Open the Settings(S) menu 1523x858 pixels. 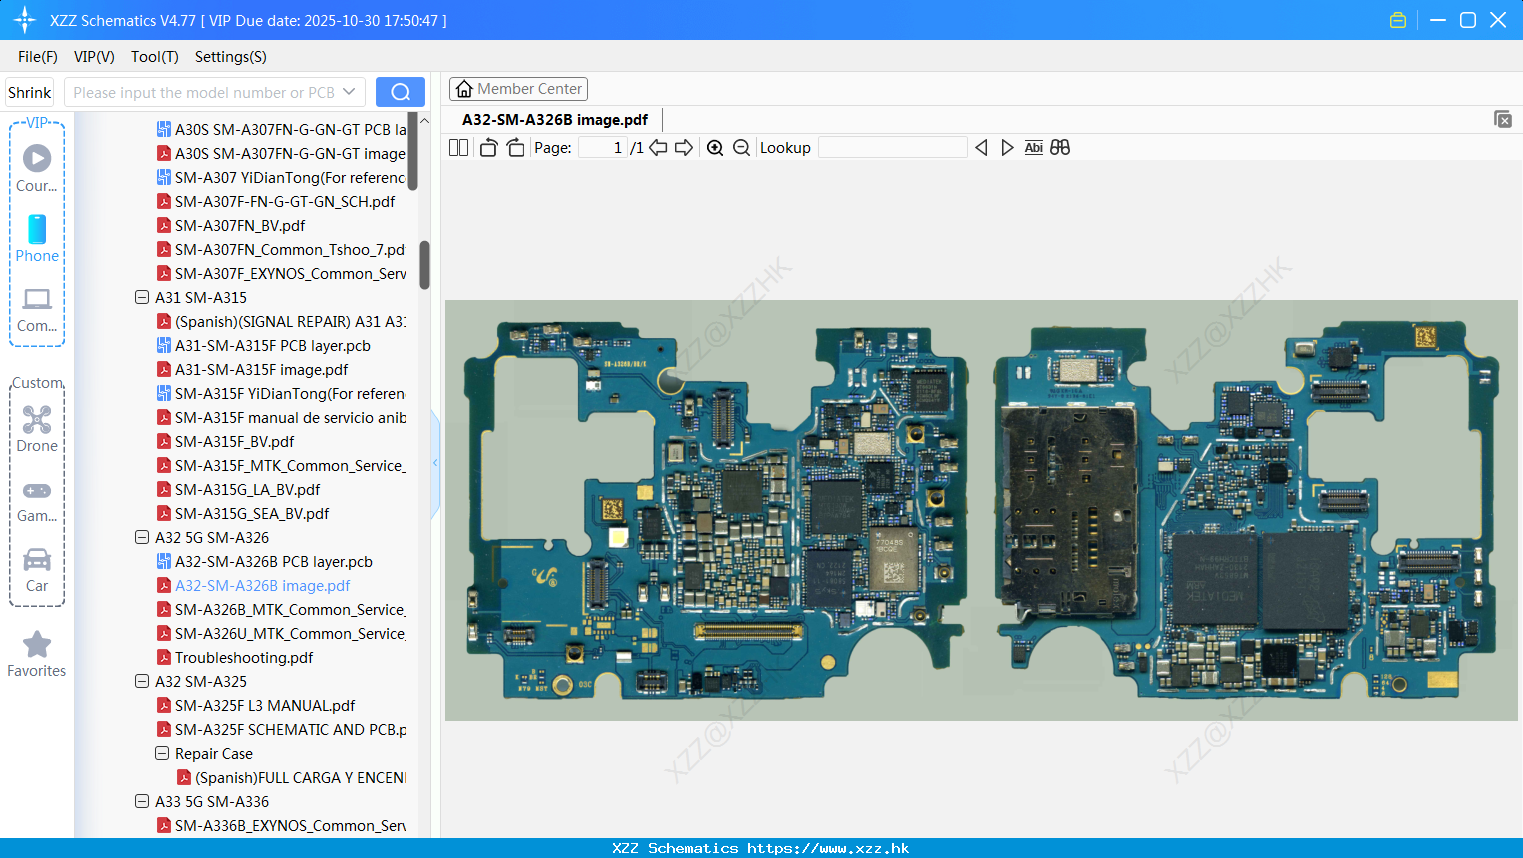[231, 57]
